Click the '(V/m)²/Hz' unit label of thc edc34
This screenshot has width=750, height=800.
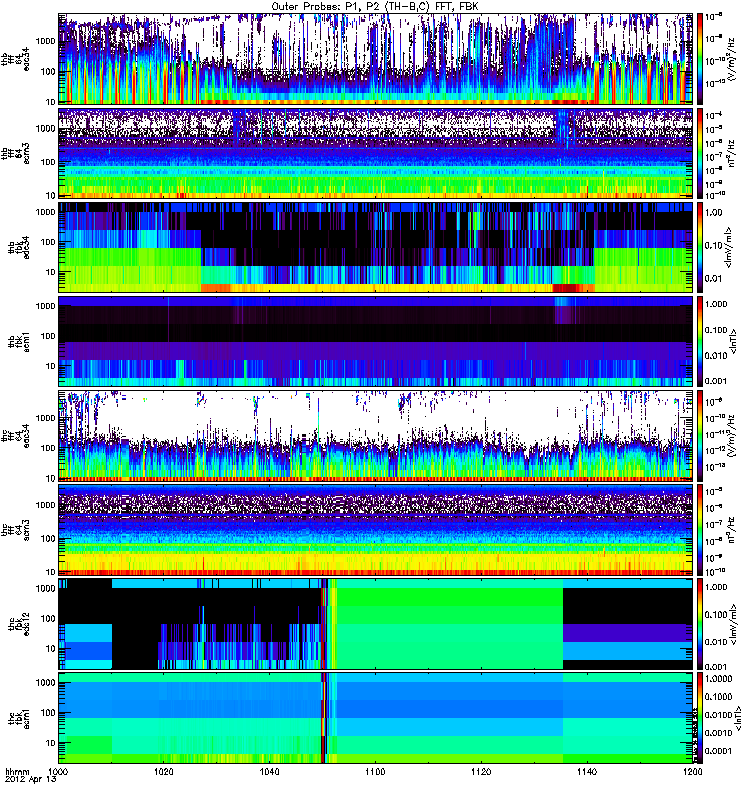732,436
